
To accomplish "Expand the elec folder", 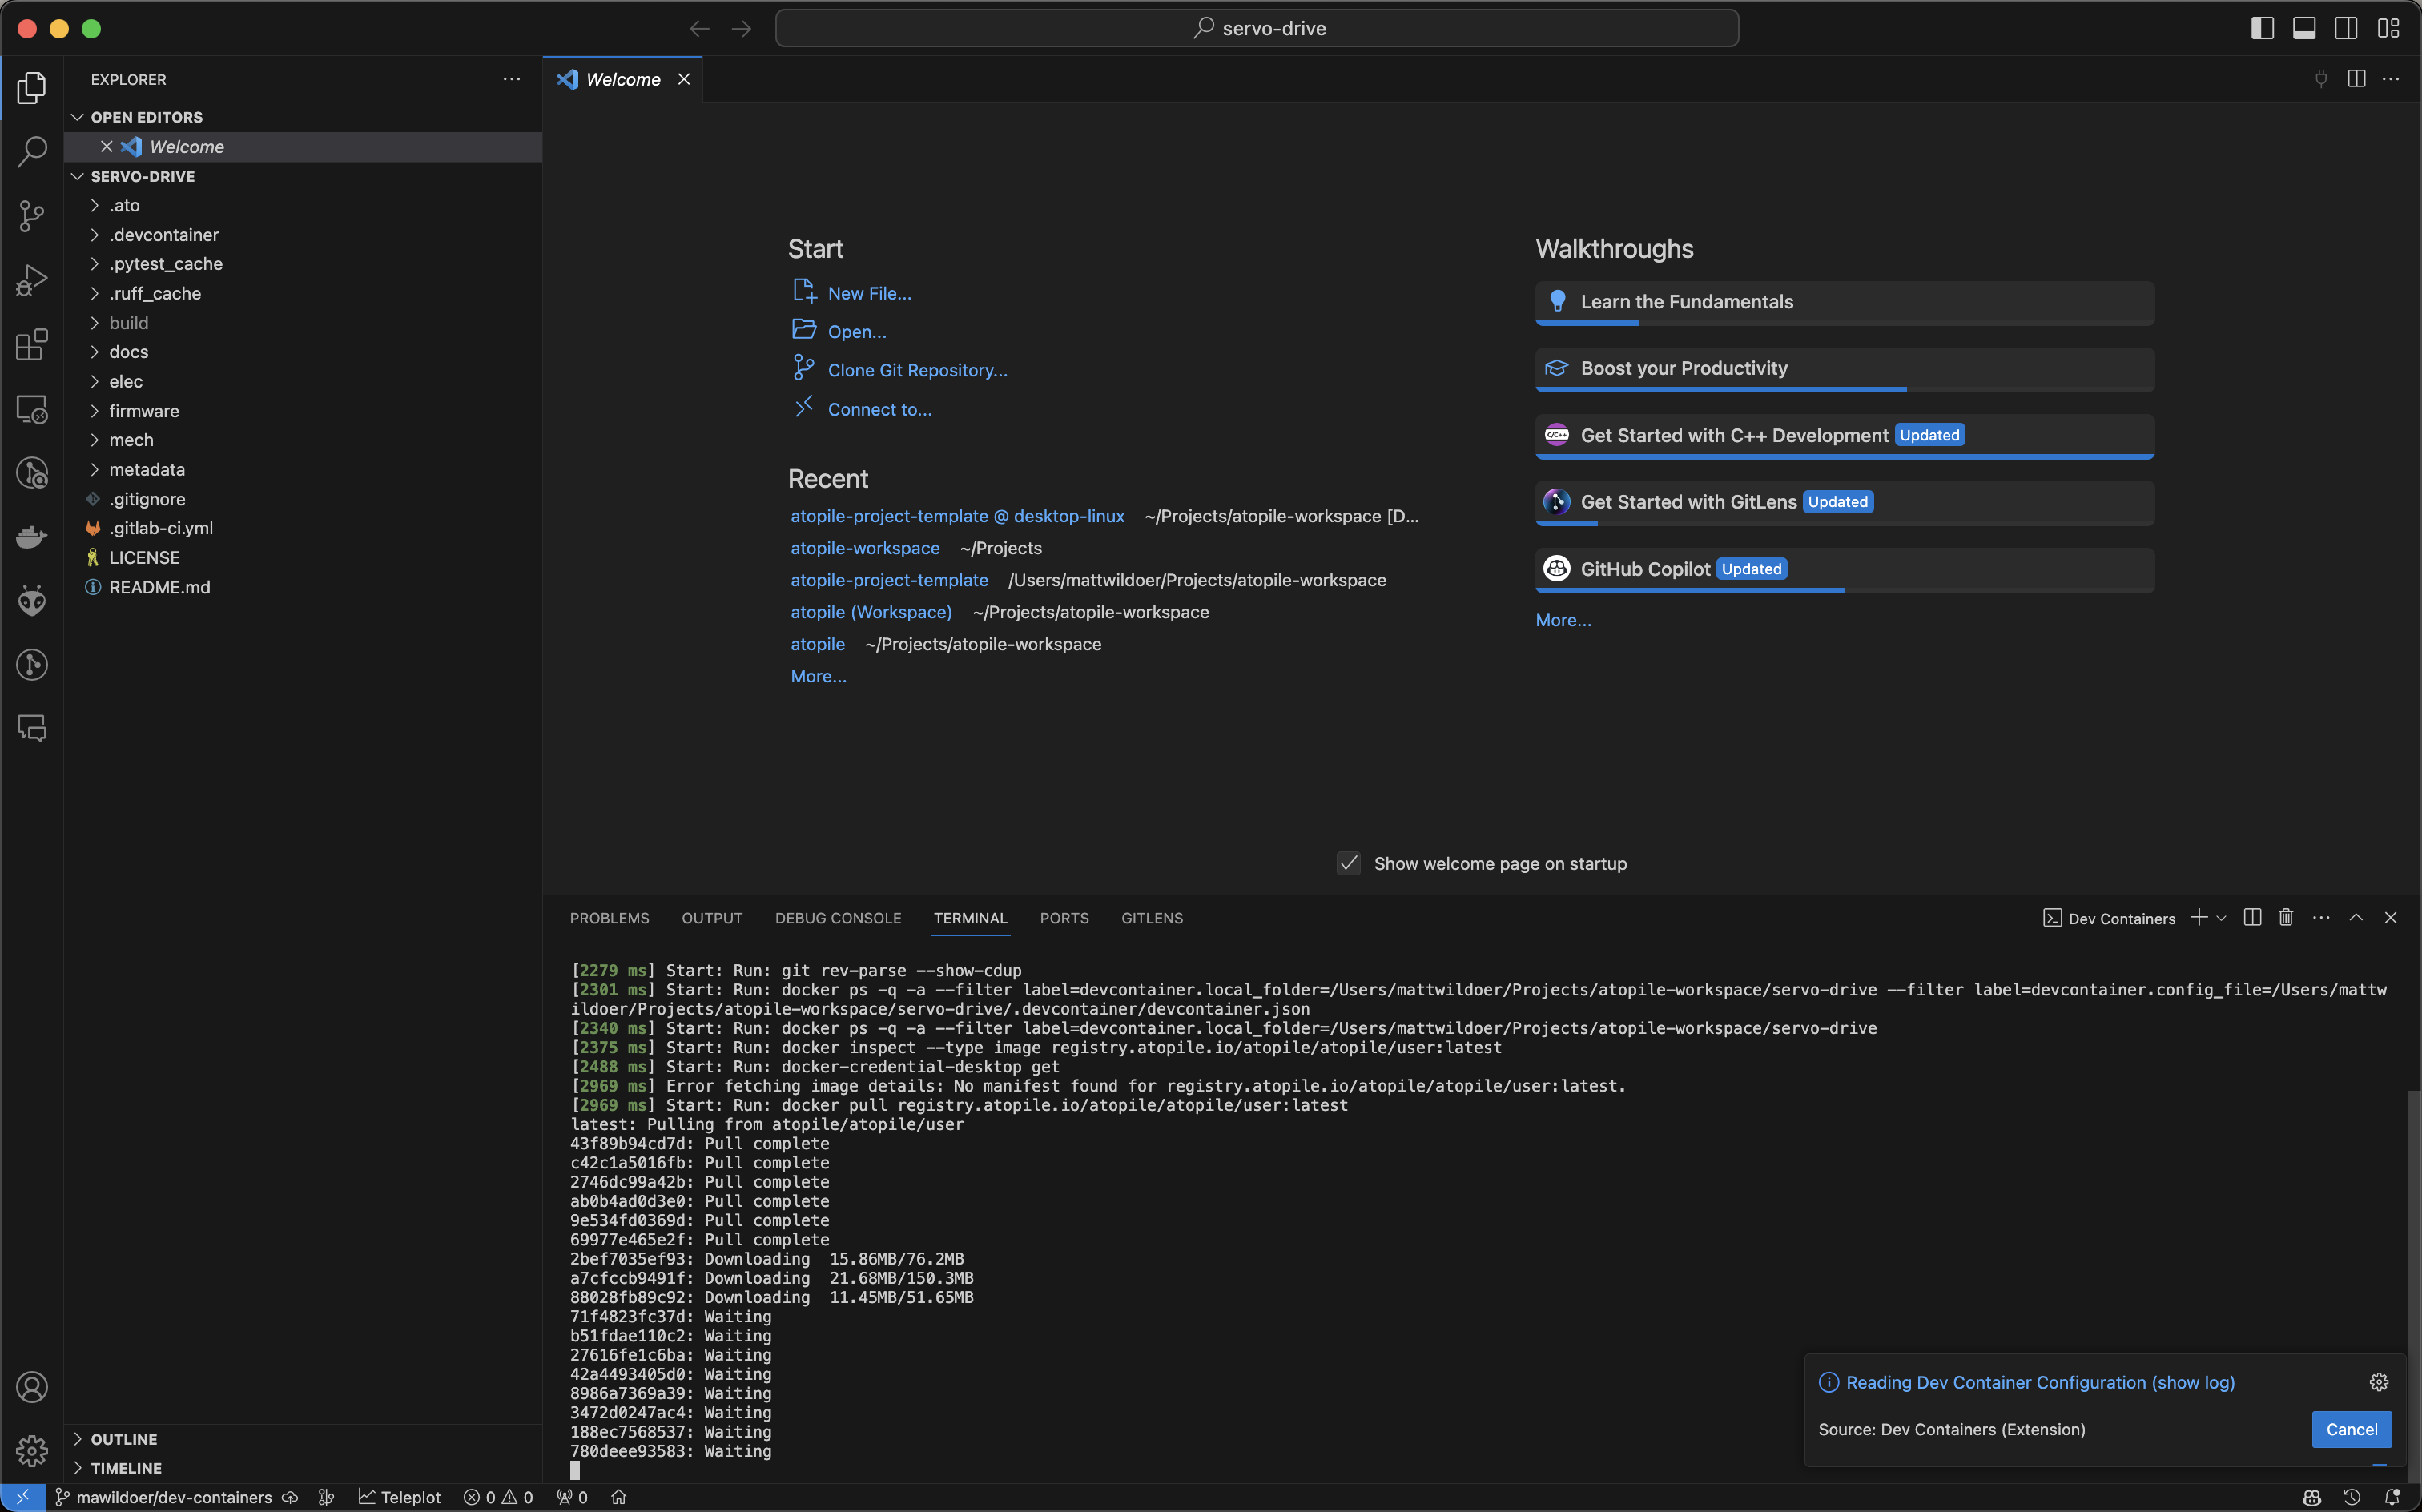I will [x=303, y=381].
